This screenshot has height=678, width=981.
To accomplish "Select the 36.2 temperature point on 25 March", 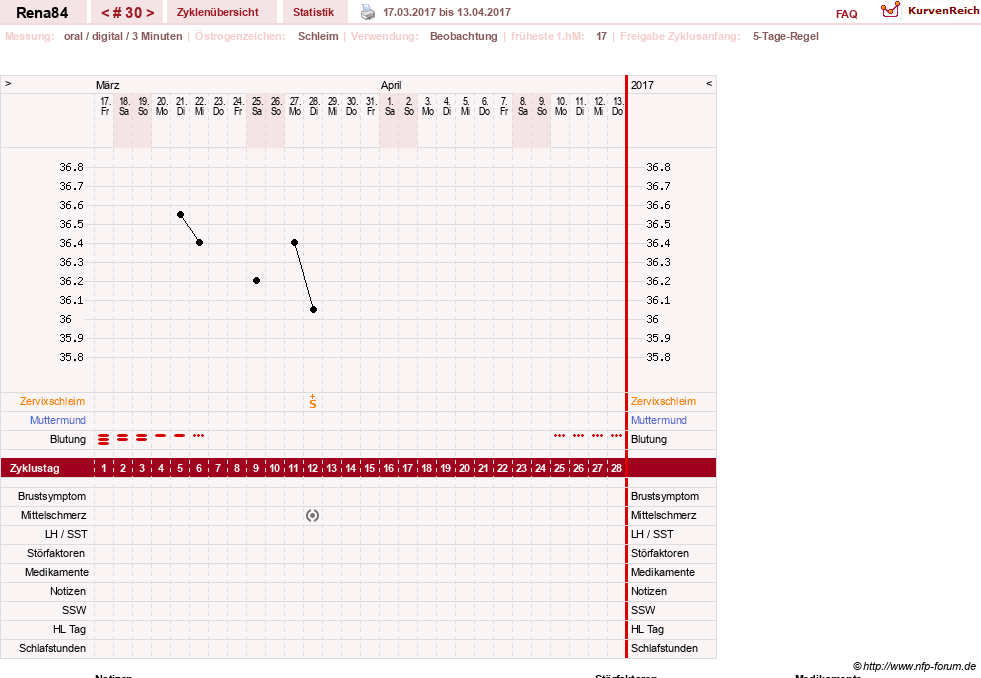I will tap(257, 281).
